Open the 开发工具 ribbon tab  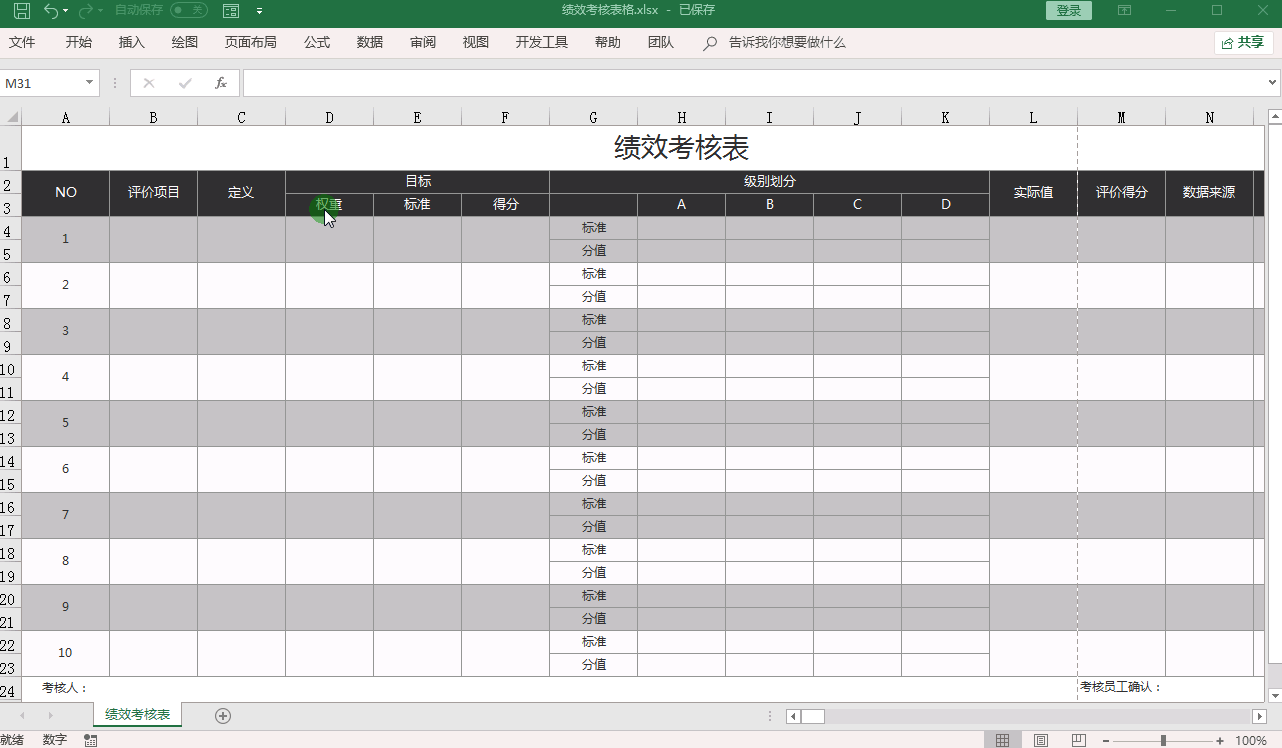tap(542, 42)
